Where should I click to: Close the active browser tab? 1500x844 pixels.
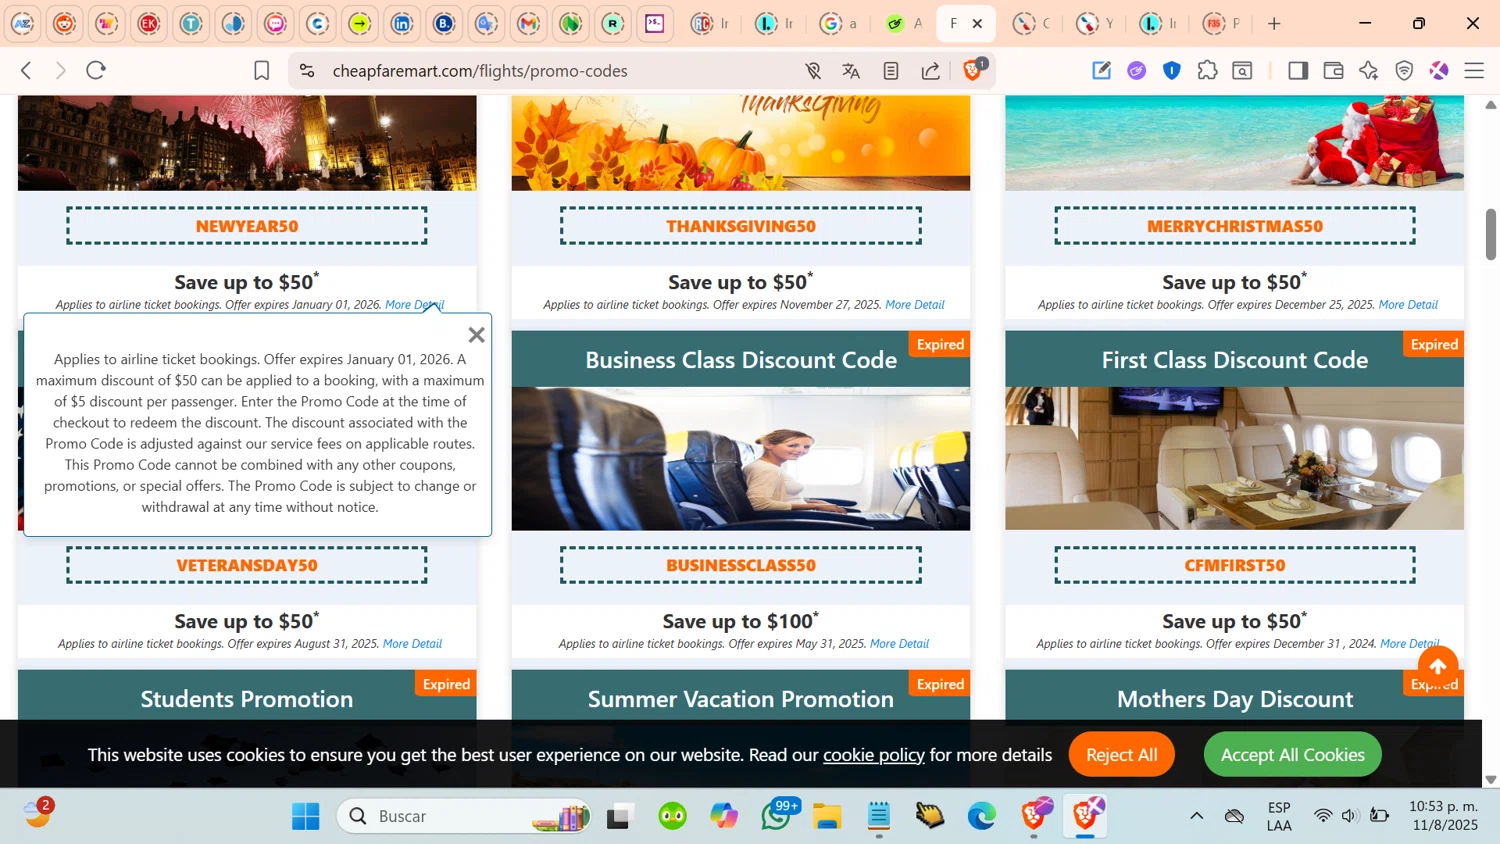pyautogui.click(x=978, y=24)
